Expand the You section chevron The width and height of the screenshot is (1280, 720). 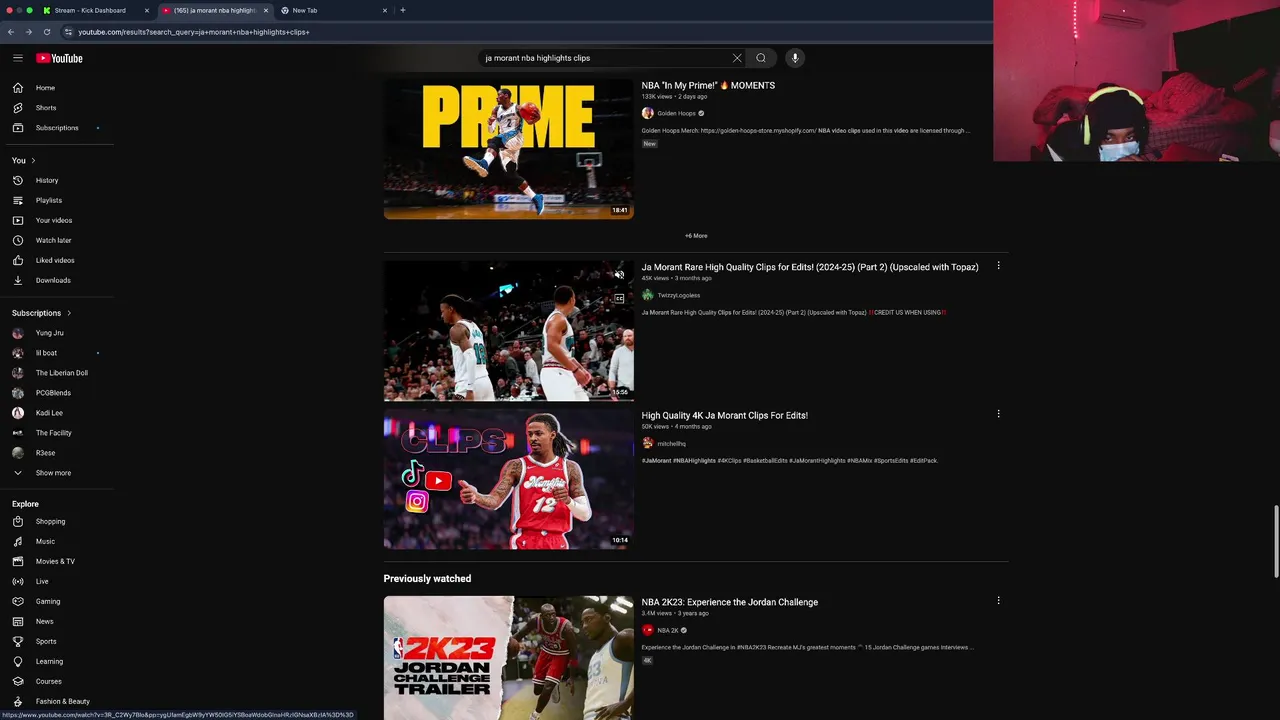pyautogui.click(x=33, y=160)
